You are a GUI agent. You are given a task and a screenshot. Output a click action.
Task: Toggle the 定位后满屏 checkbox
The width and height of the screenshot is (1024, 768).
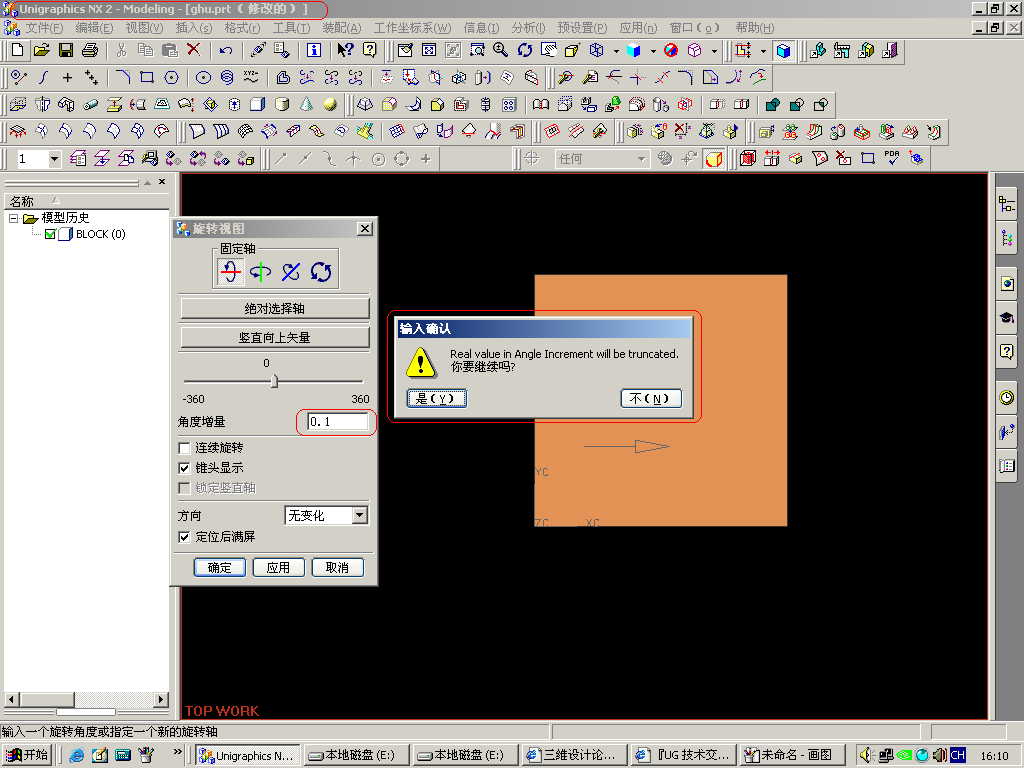pos(184,537)
